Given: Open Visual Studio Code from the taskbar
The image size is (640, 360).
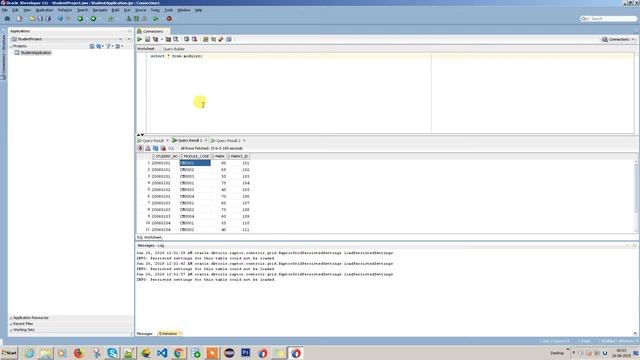Looking at the screenshot, I should point(162,353).
